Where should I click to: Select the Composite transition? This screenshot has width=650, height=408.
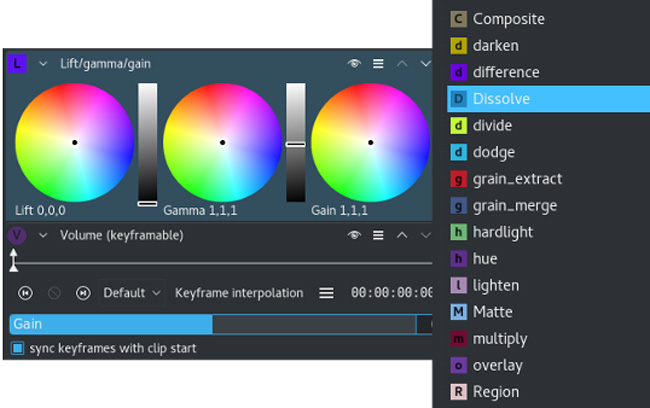548,19
